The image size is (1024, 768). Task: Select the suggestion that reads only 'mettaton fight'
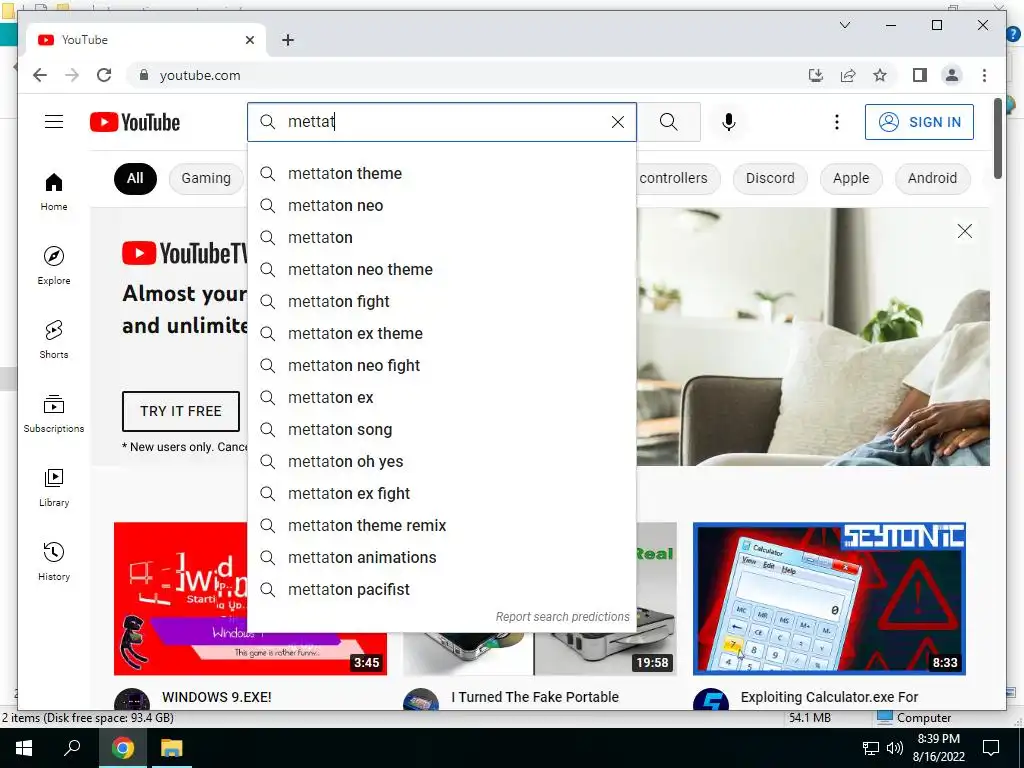tap(442, 302)
